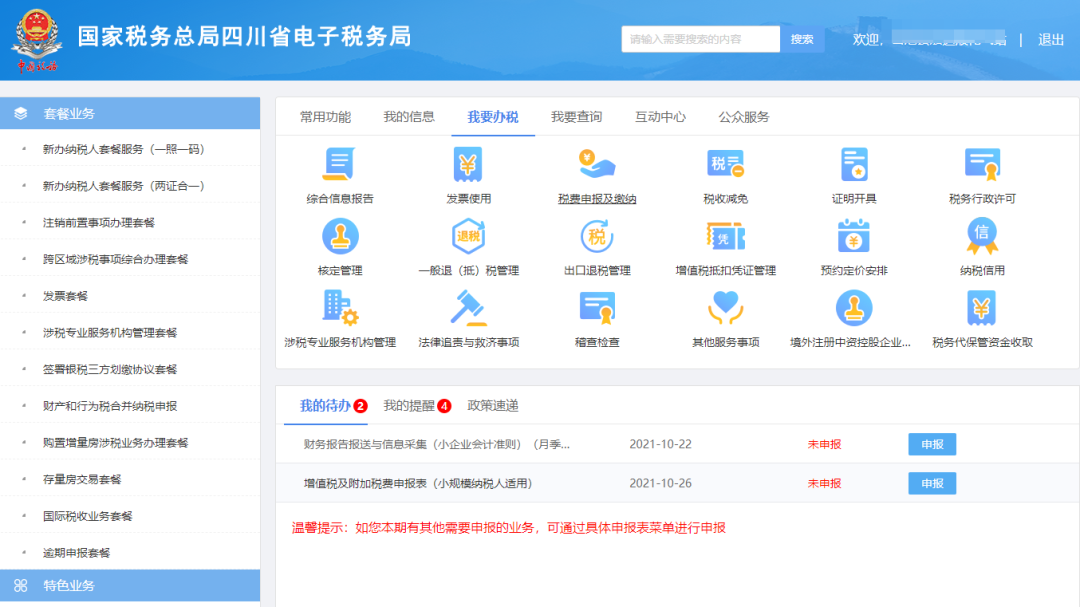Open 税收减免 icon
Screen dimensions: 1080x607
click(x=725, y=165)
